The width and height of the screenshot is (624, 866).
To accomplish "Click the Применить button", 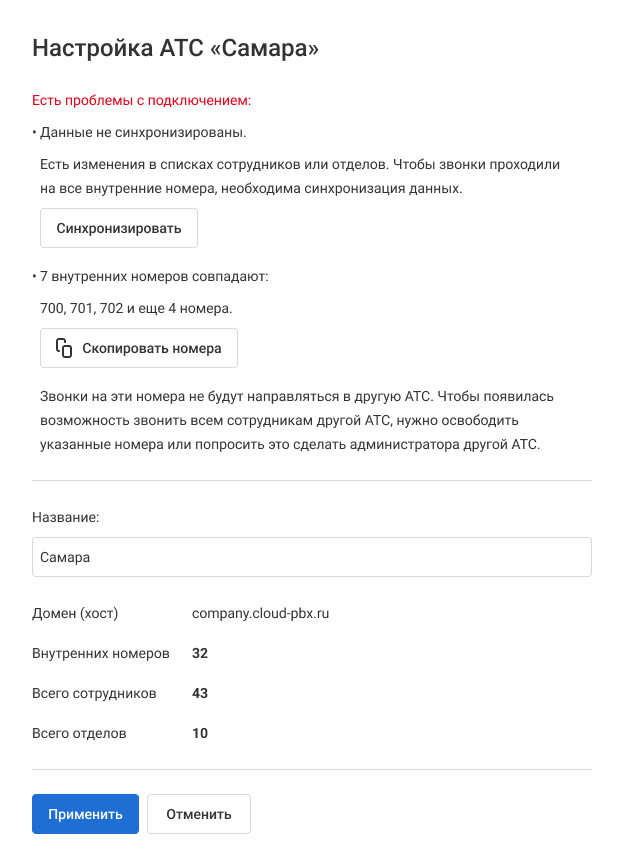I will pyautogui.click(x=85, y=814).
